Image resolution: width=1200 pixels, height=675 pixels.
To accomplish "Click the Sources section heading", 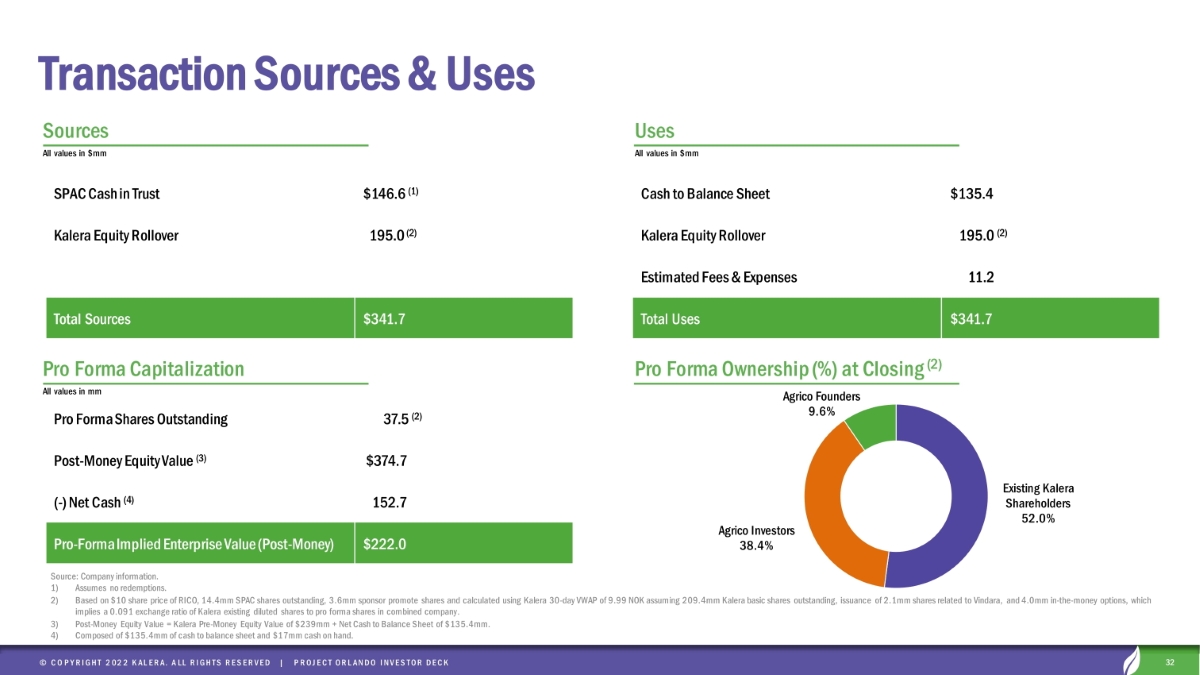I will [x=76, y=131].
